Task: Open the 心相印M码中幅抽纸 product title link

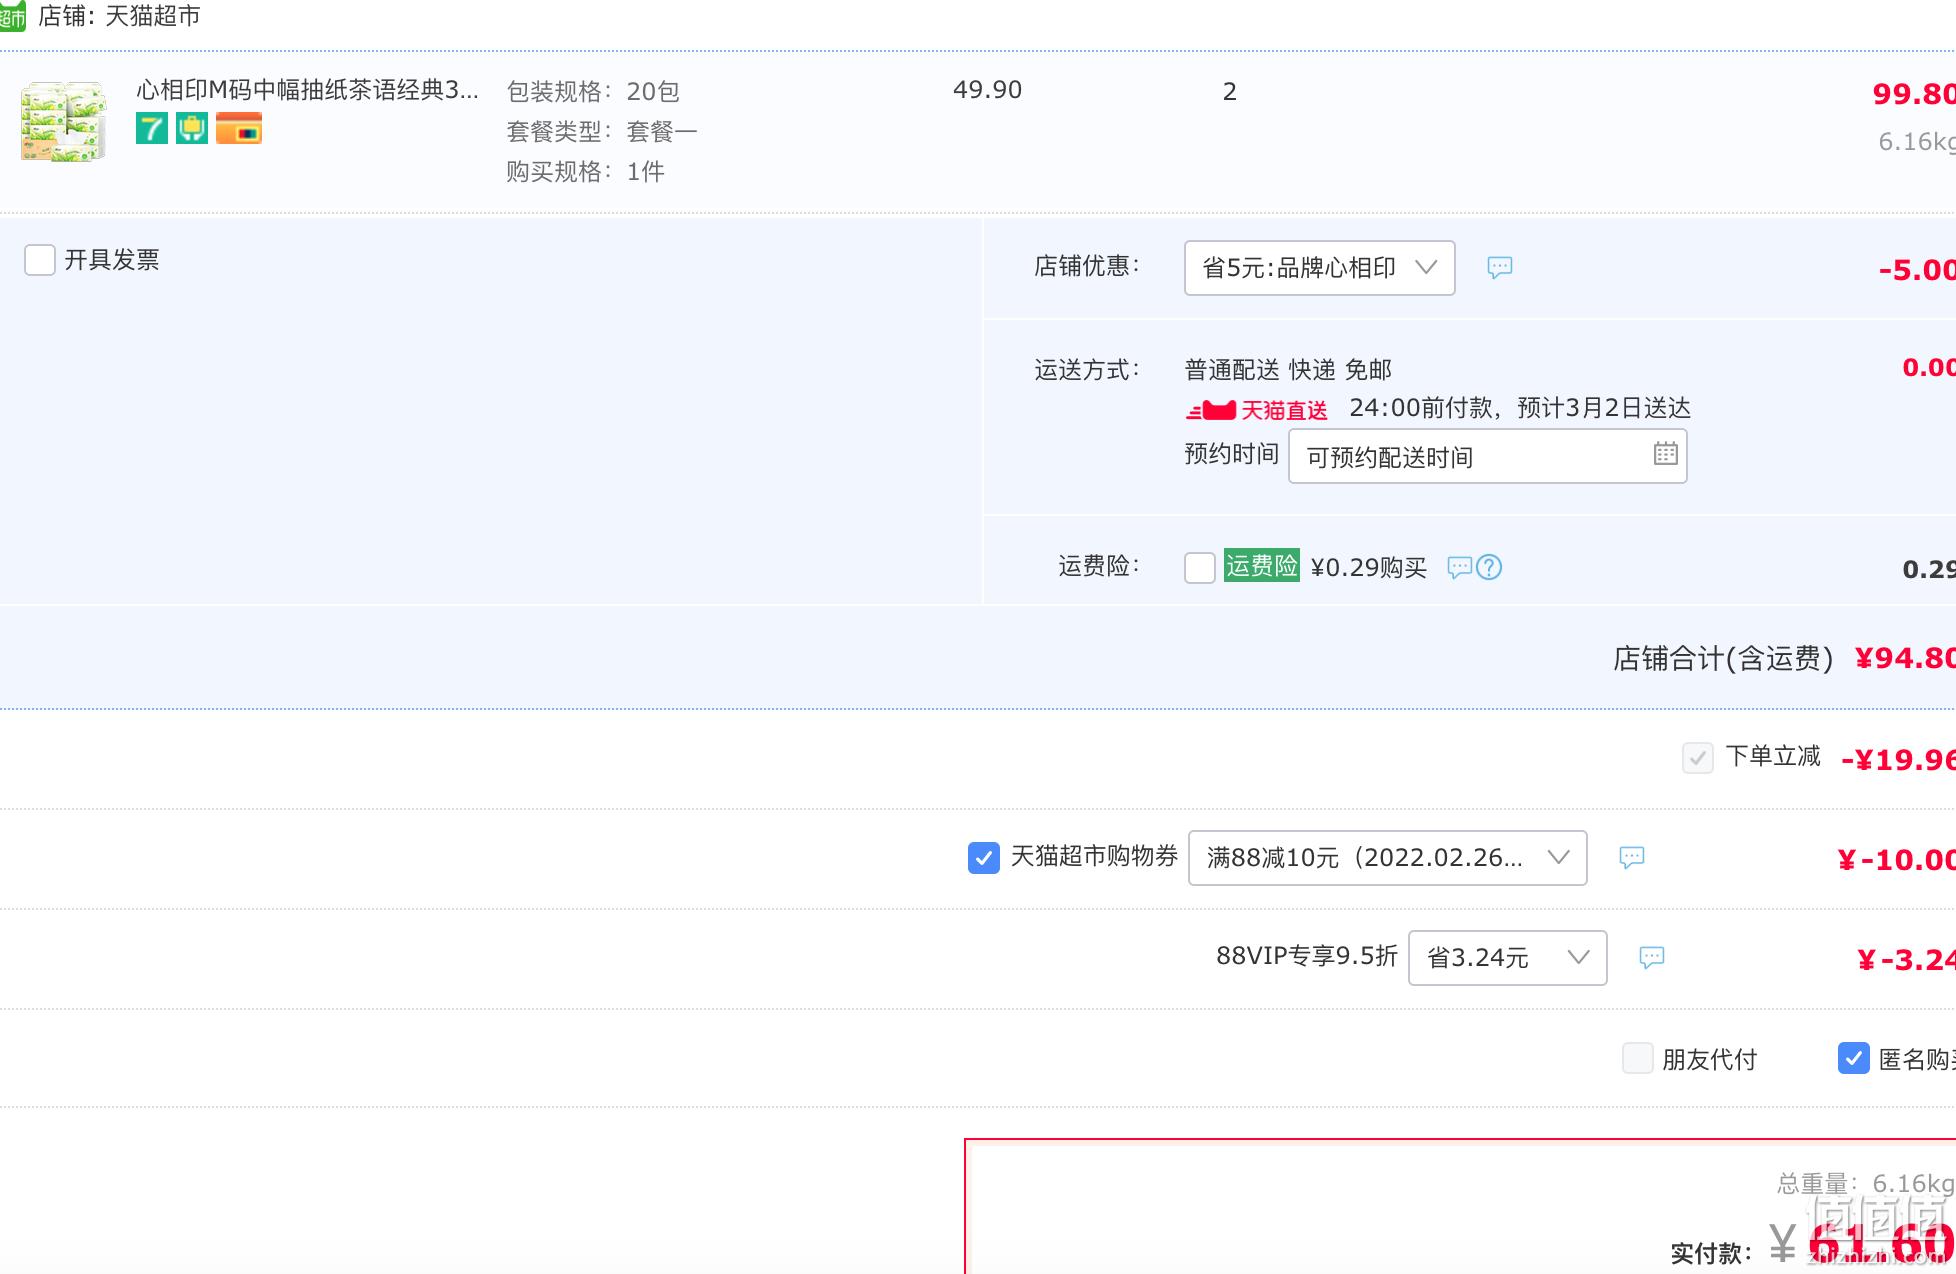Action: (x=308, y=90)
